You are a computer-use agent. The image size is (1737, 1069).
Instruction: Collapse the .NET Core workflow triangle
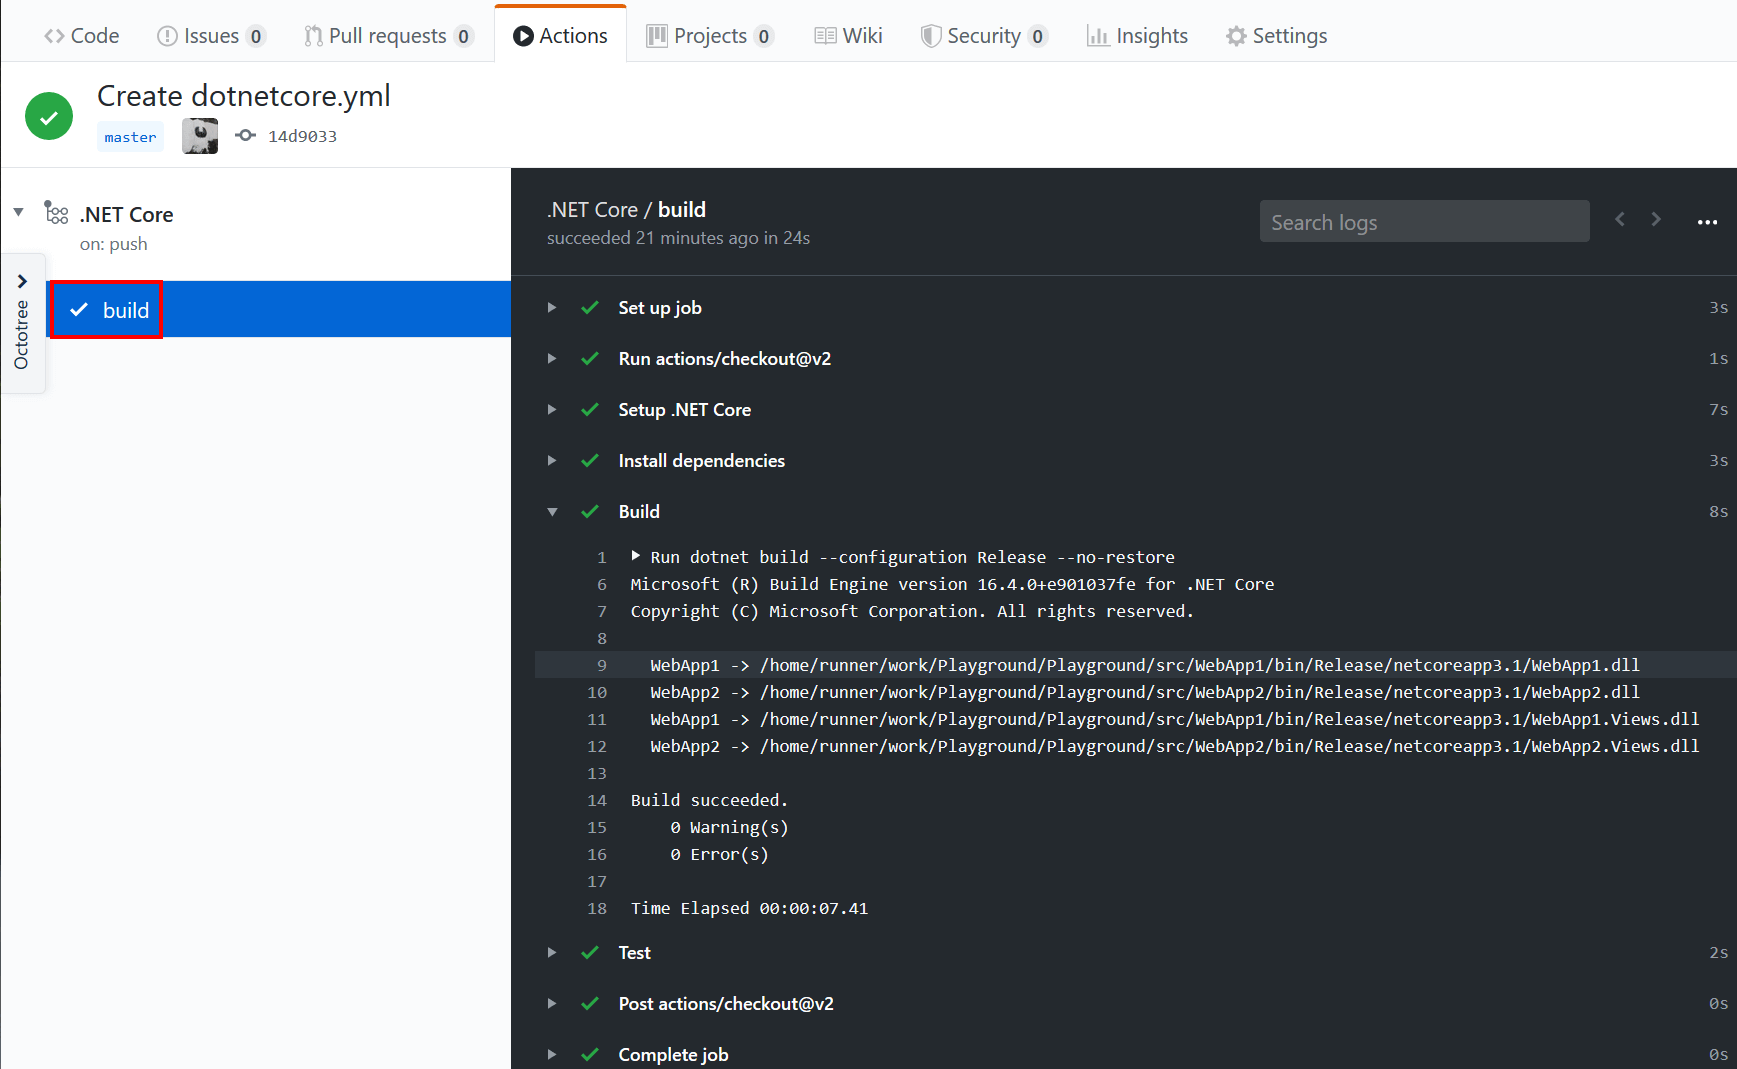coord(18,211)
